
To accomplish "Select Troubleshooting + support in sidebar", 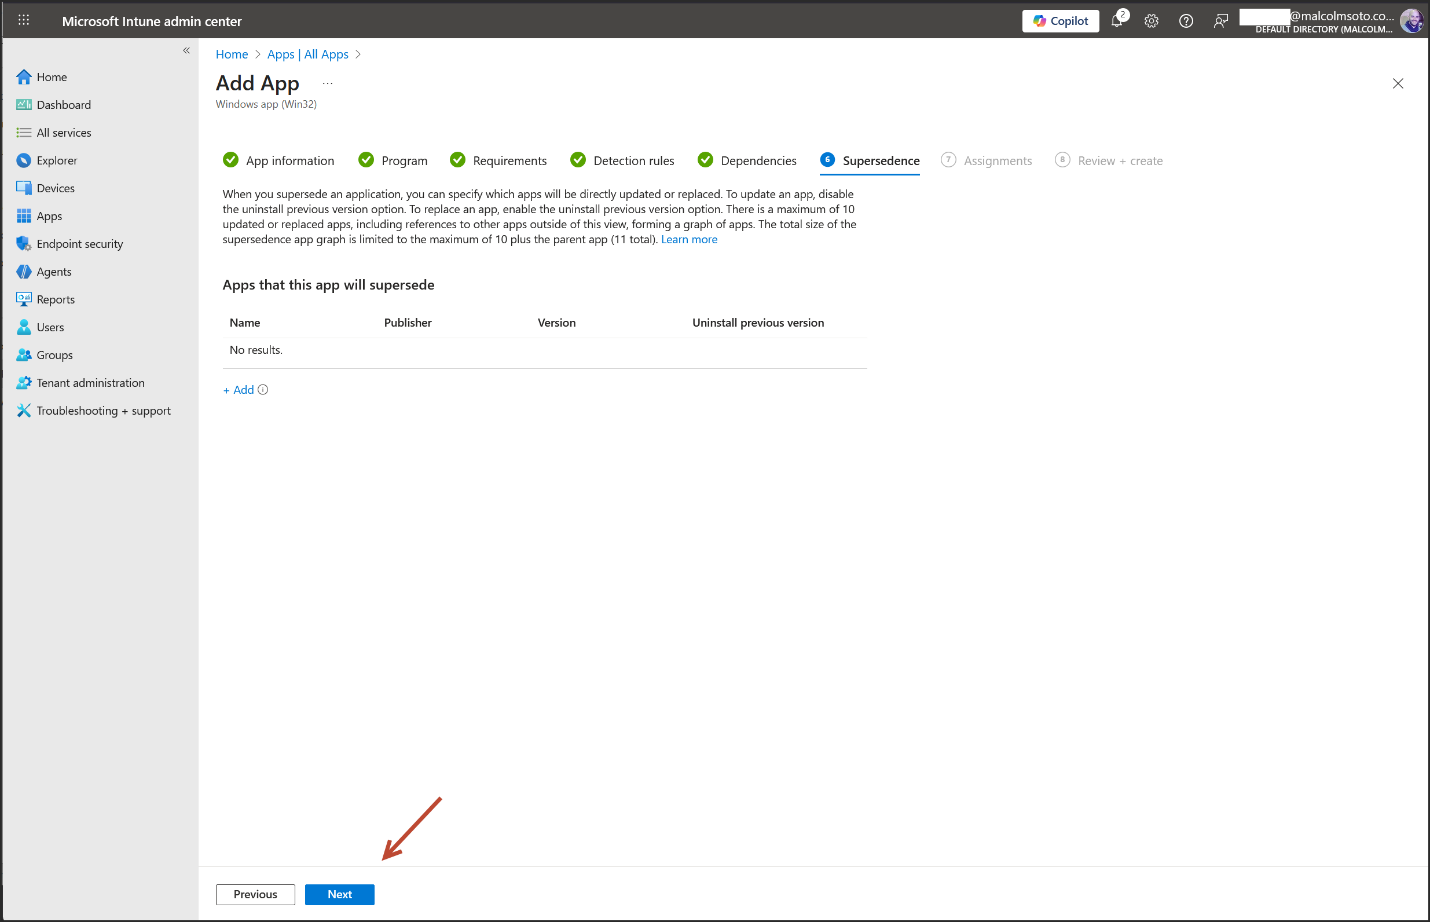I will click(x=103, y=411).
